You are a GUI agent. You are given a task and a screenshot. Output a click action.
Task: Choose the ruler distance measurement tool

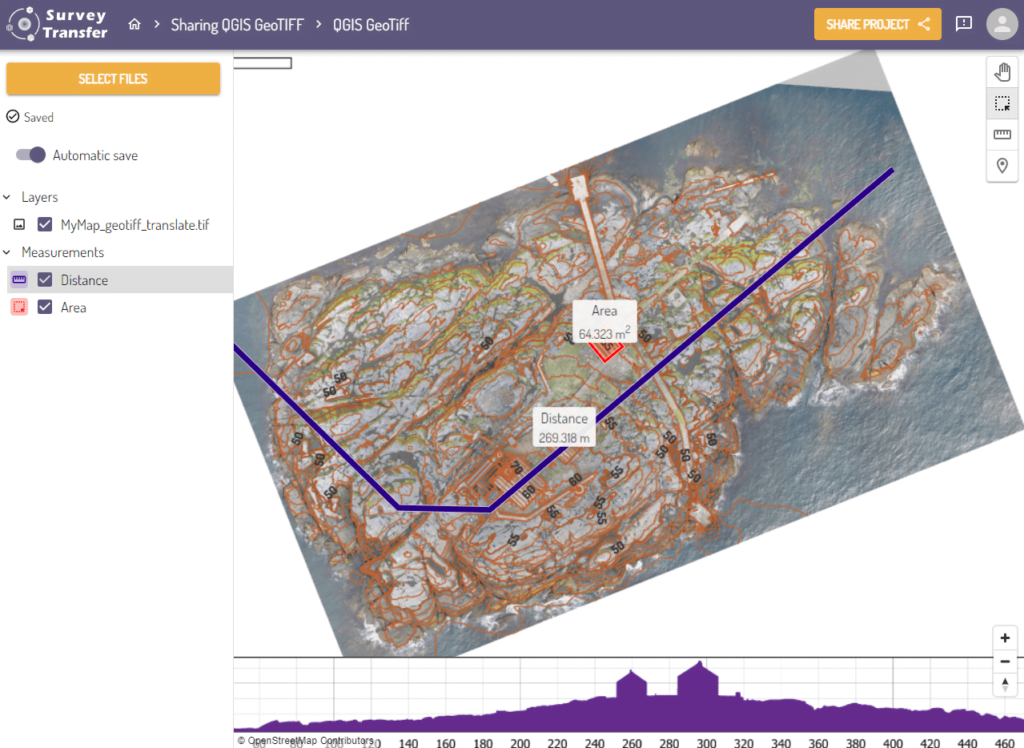point(1002,134)
